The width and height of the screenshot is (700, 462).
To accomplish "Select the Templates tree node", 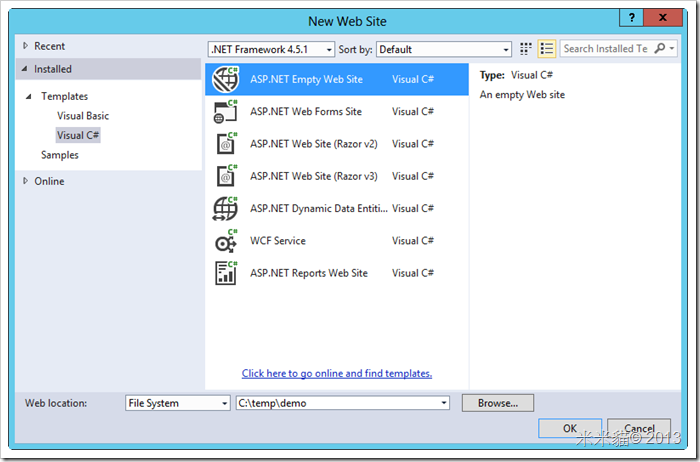I will [64, 96].
